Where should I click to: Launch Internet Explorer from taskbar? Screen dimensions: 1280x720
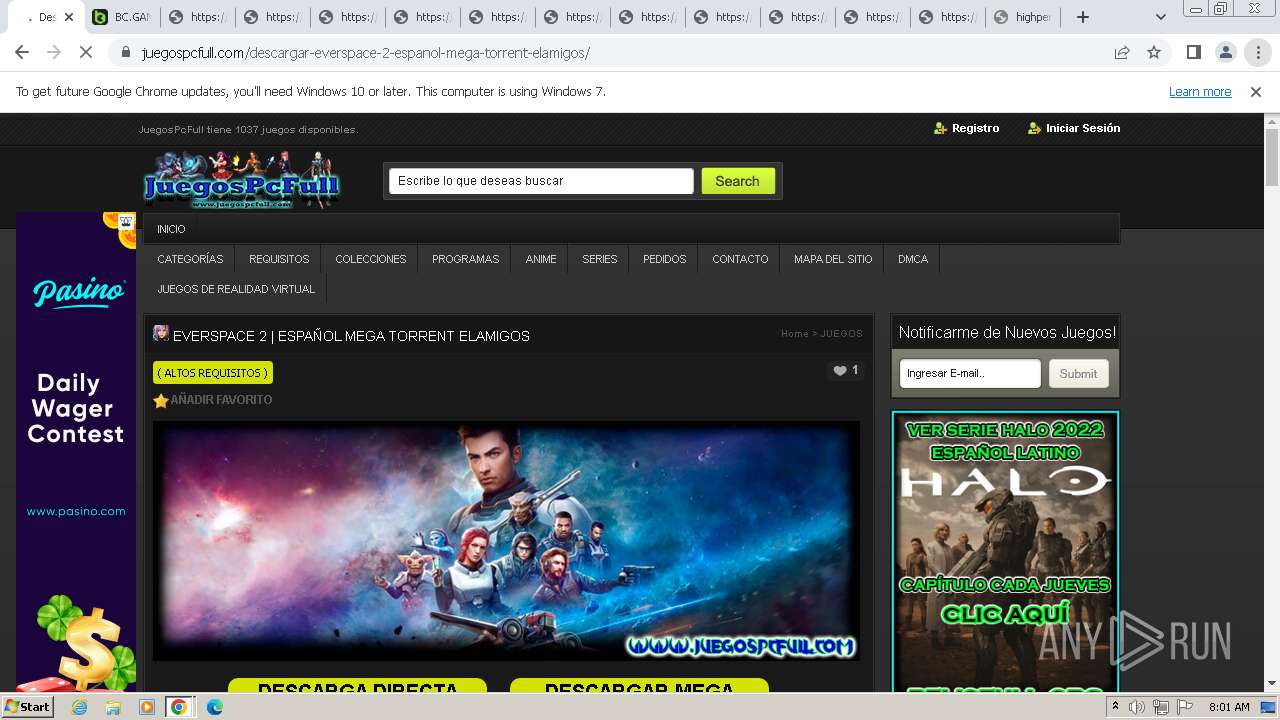(x=80, y=707)
